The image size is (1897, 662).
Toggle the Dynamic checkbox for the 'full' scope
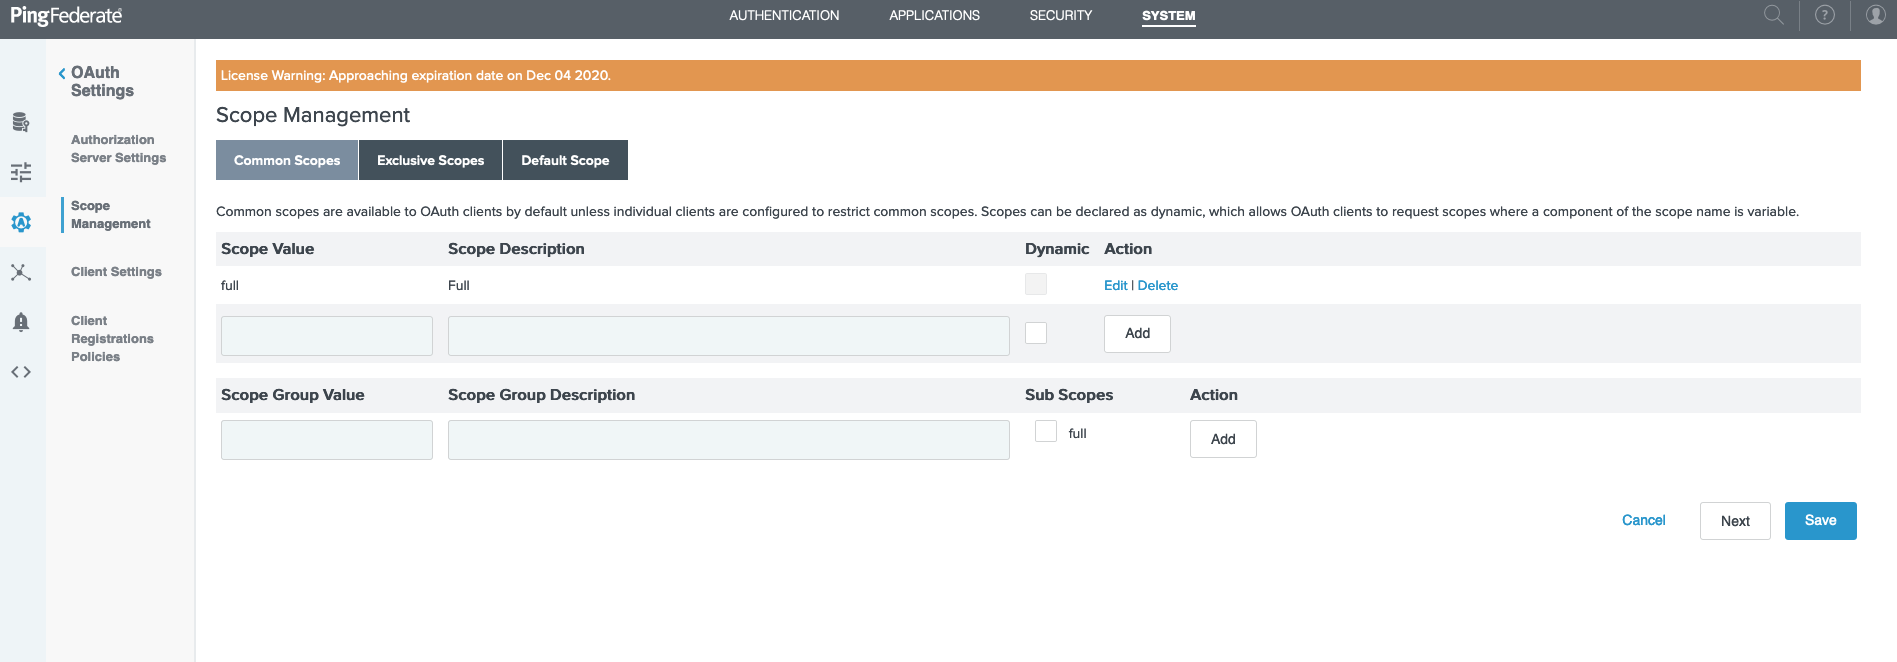[1036, 285]
